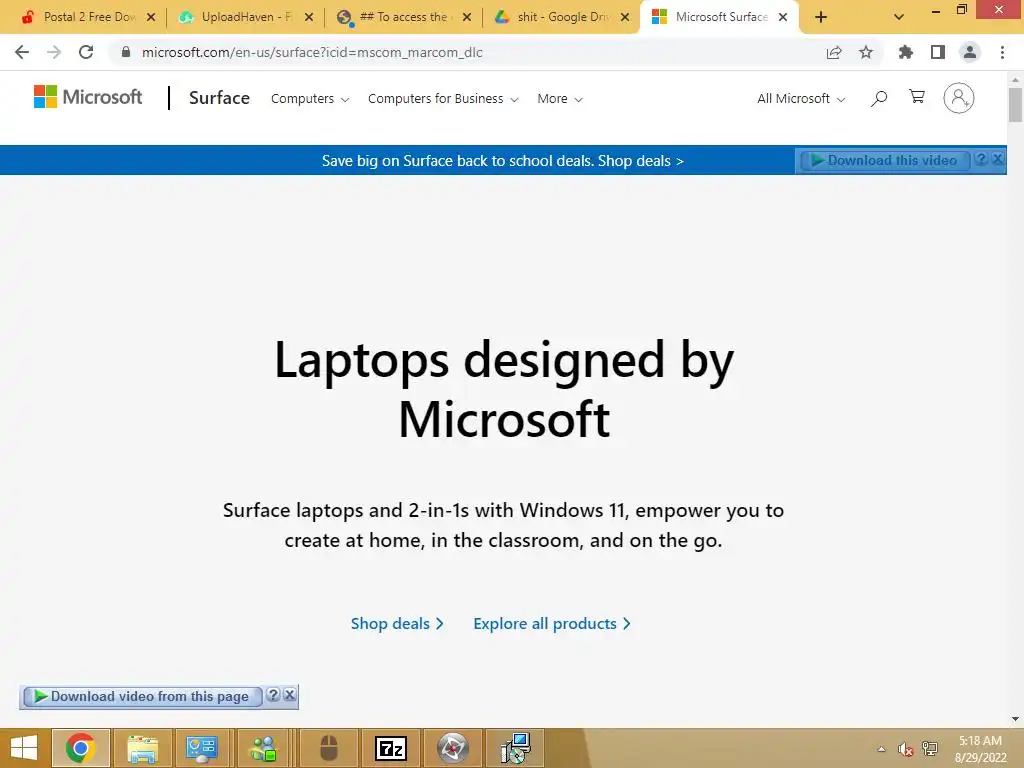Click Download video from this page button
Screen dimensions: 1024x768
pyautogui.click(x=142, y=697)
